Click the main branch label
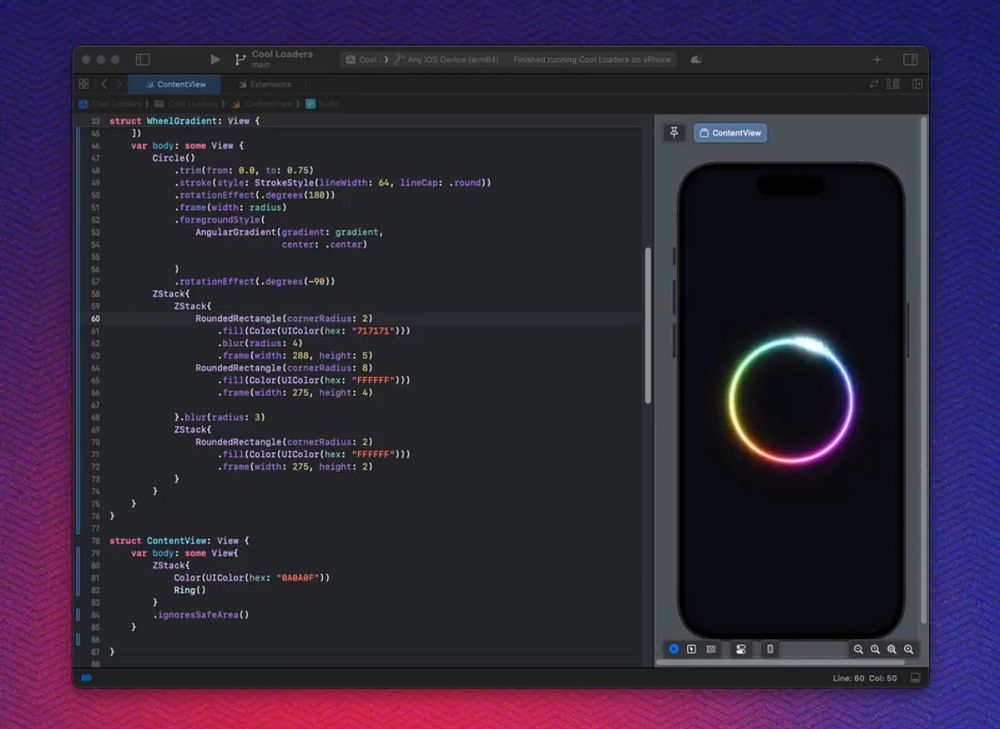This screenshot has width=1000, height=729. (260, 65)
